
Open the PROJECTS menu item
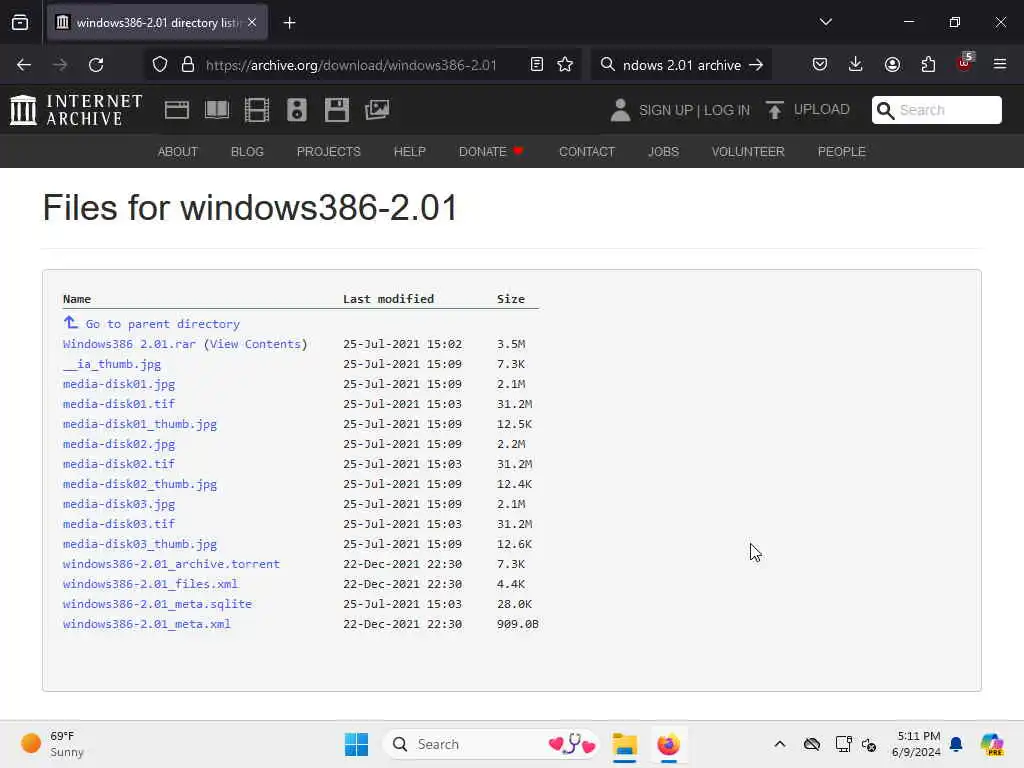(x=328, y=152)
